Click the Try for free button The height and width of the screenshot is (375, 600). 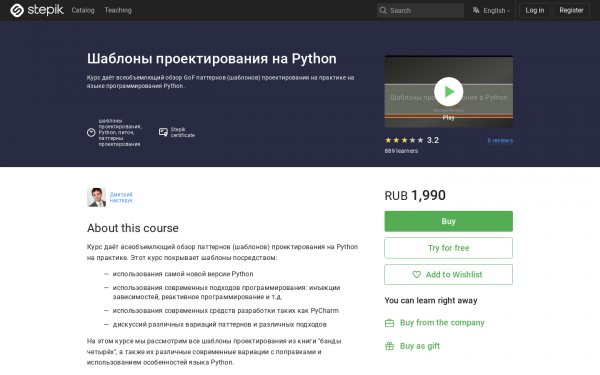point(448,248)
